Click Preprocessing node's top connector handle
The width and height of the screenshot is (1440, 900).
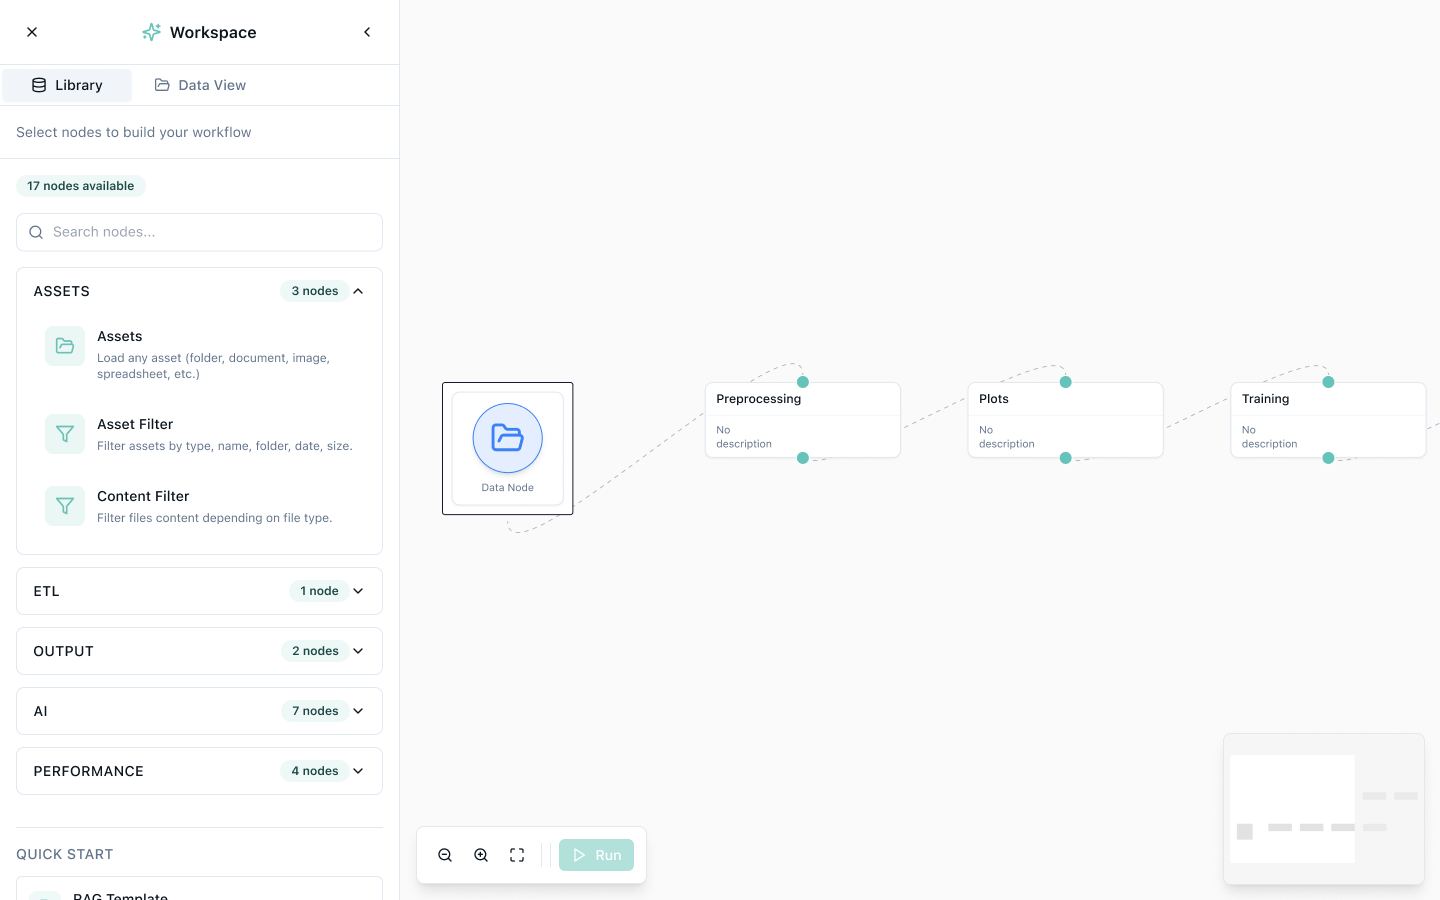coord(803,382)
